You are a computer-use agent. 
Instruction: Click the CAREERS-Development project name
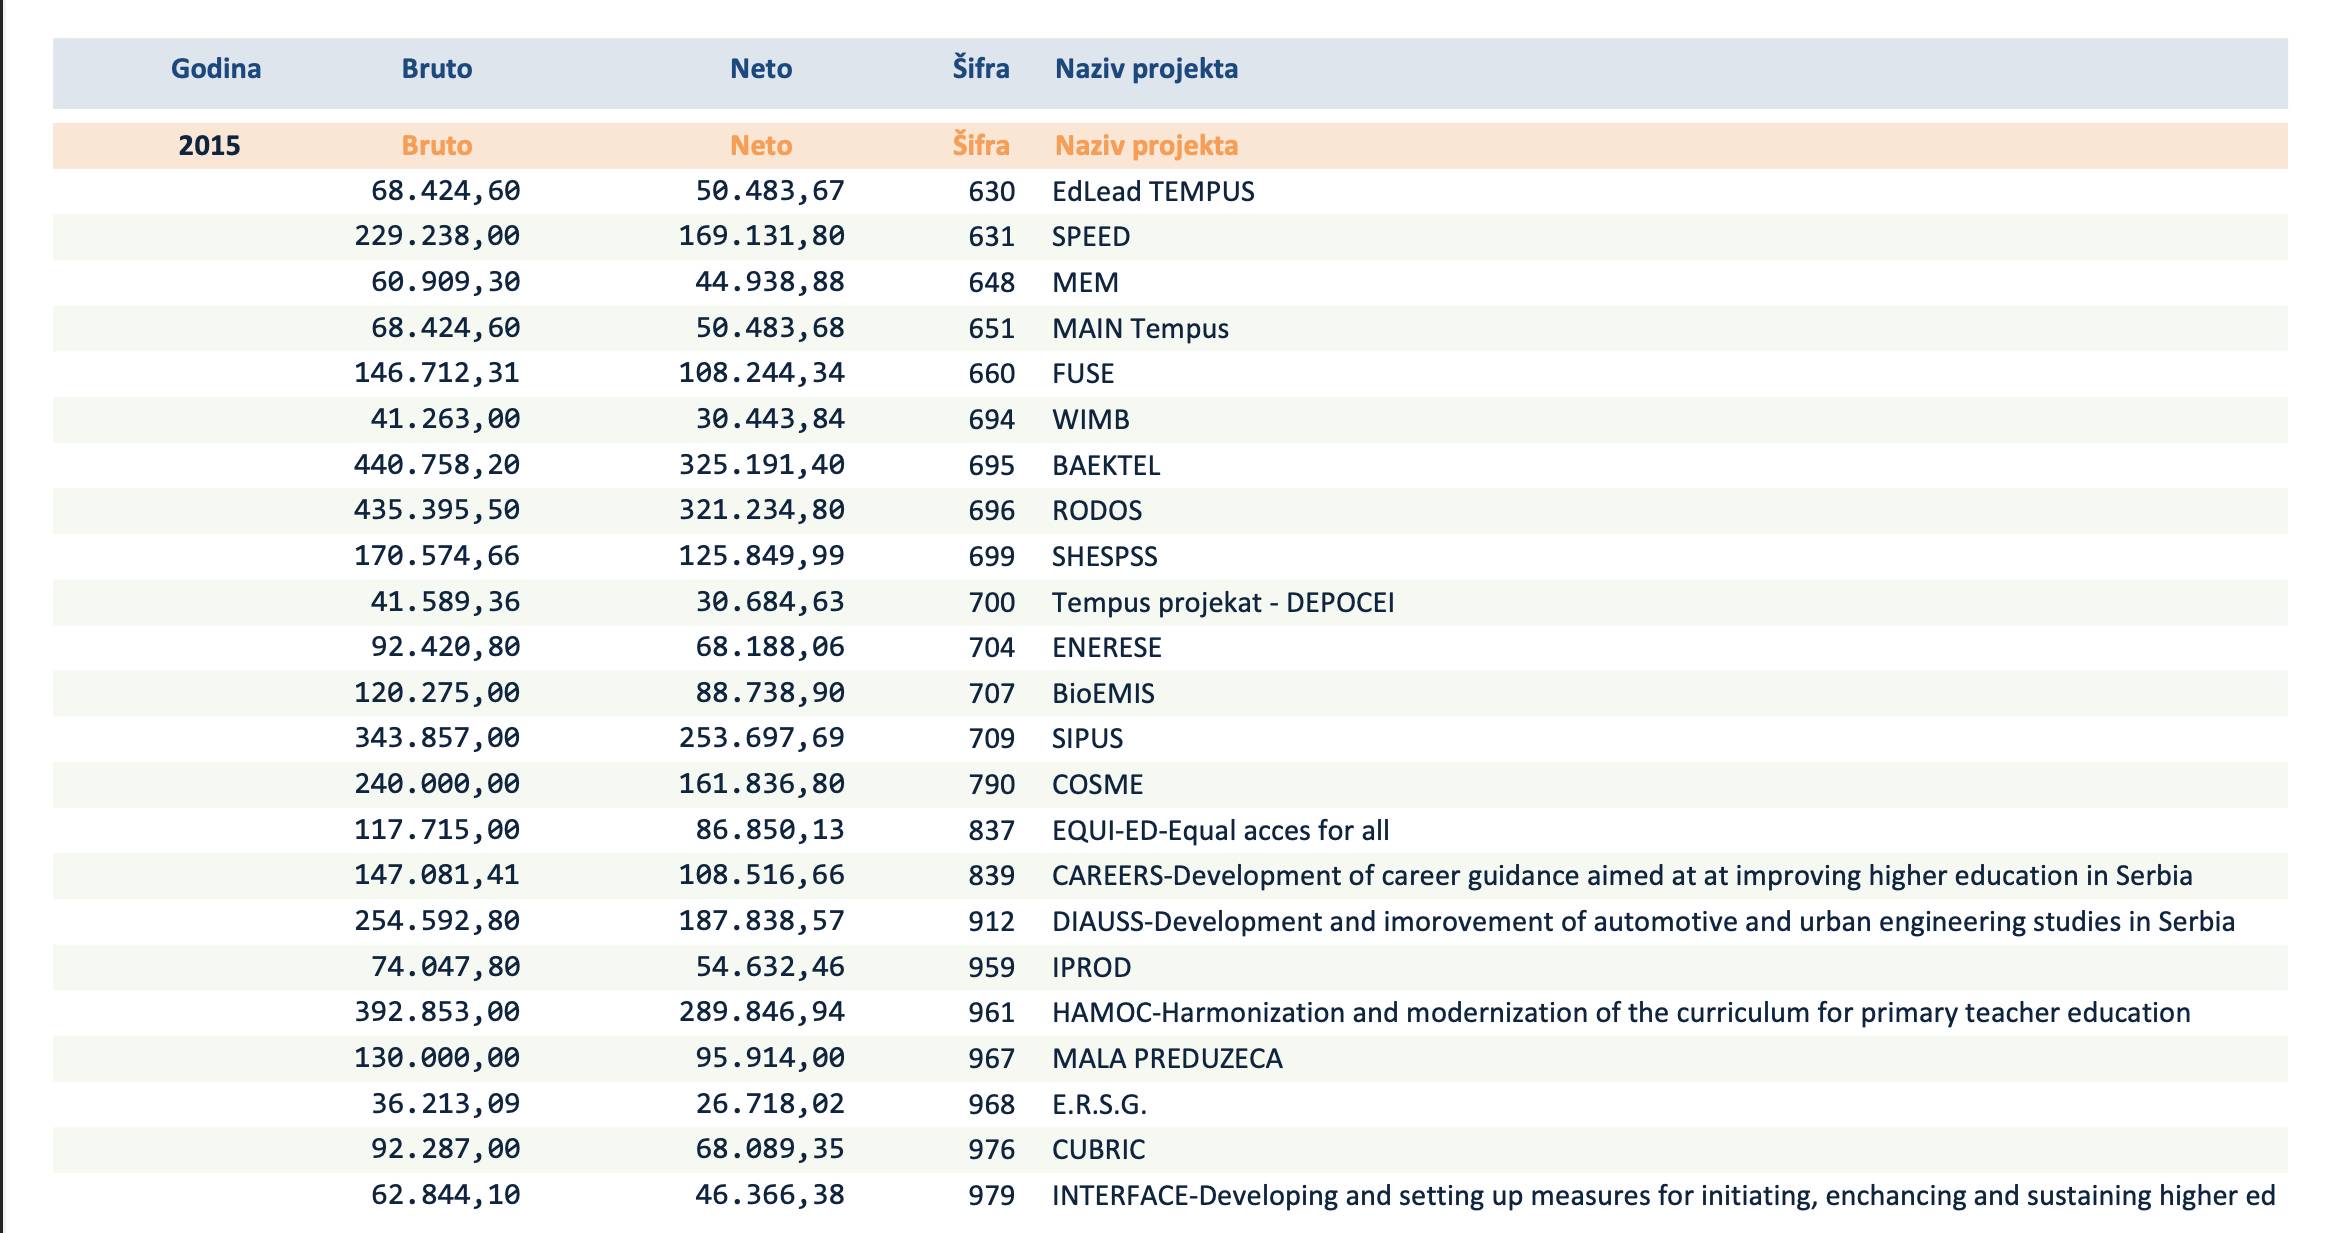coord(1620,876)
